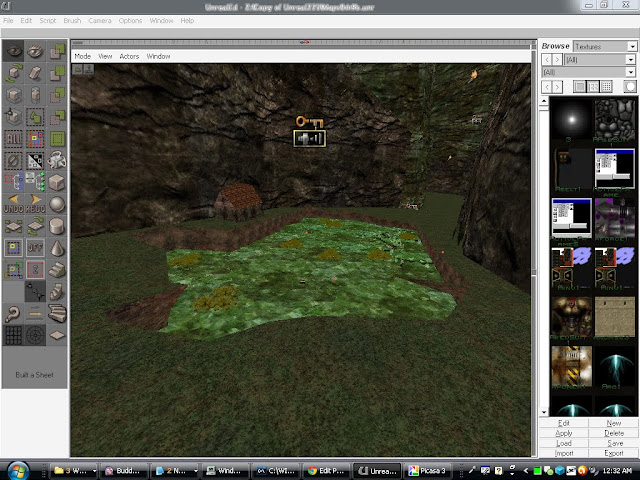
Task: Select the Pan textures tool
Action: click(13, 226)
